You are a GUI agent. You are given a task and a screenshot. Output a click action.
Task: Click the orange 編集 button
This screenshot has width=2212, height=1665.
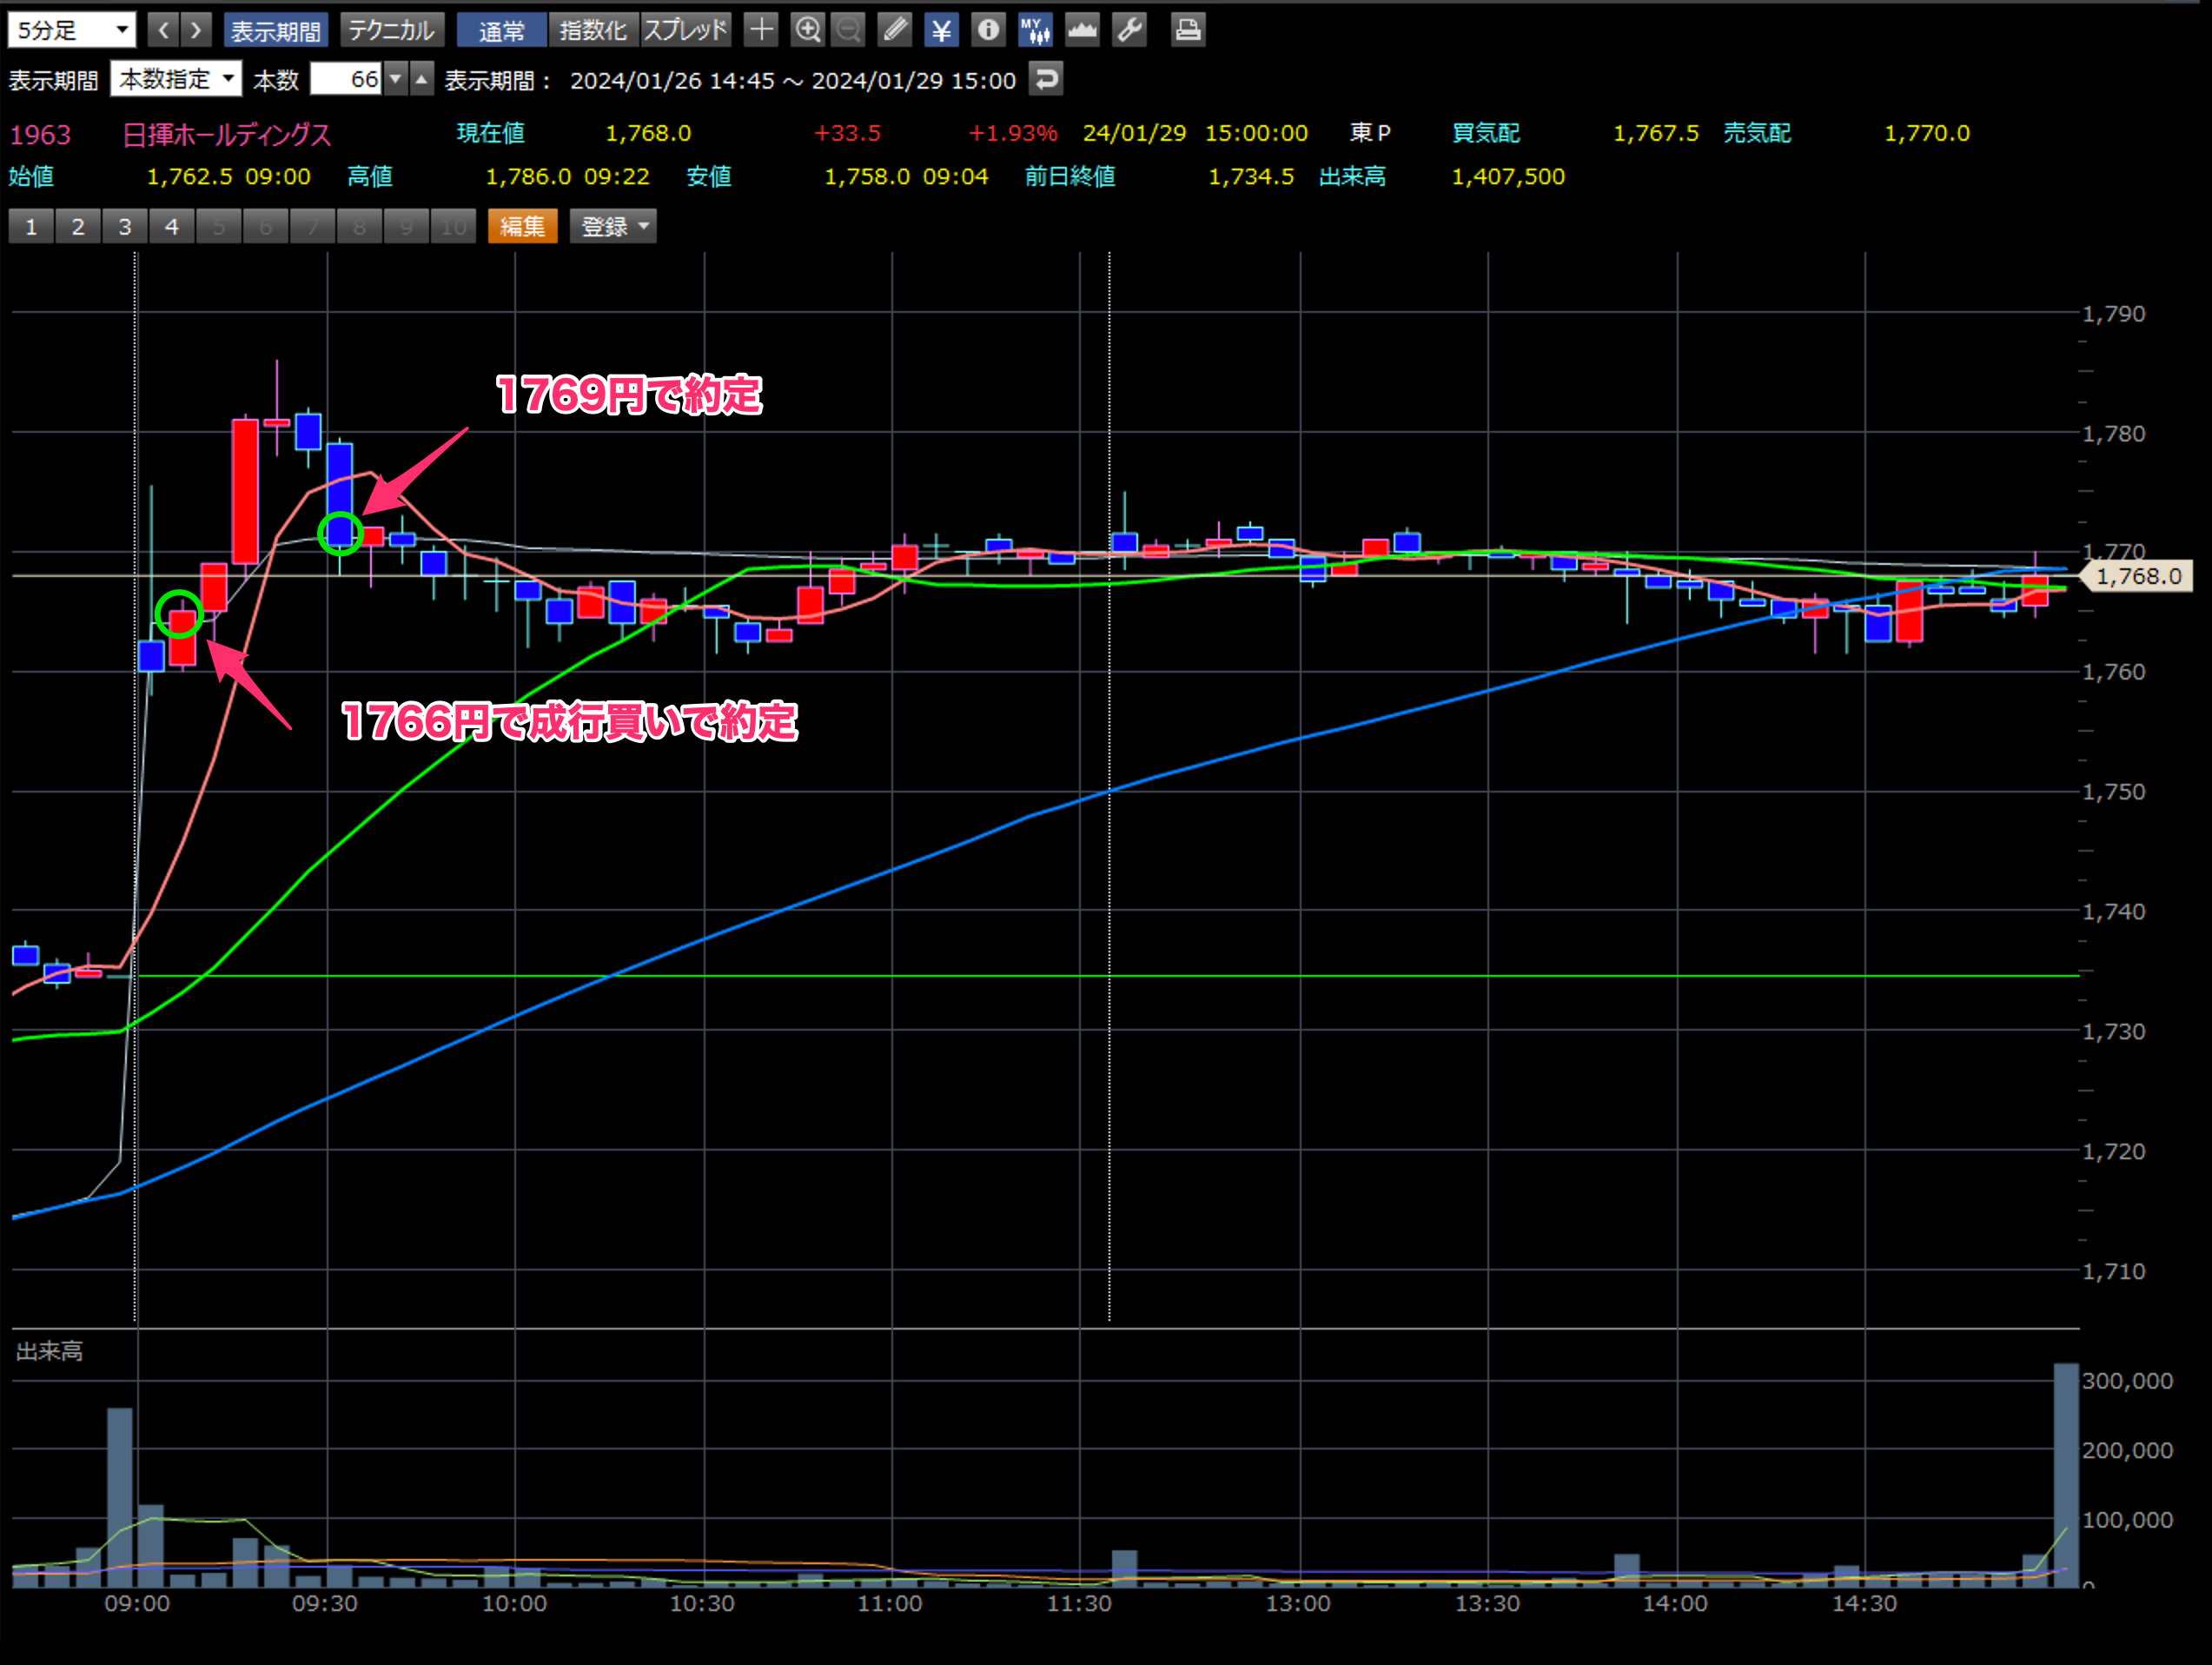(522, 226)
